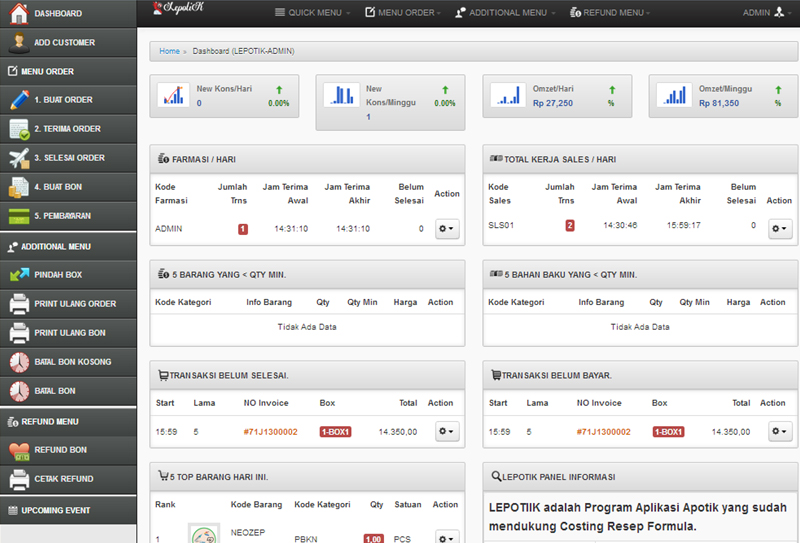800x543 pixels.
Task: Click the Cetak Refund printer icon
Action: point(19,479)
